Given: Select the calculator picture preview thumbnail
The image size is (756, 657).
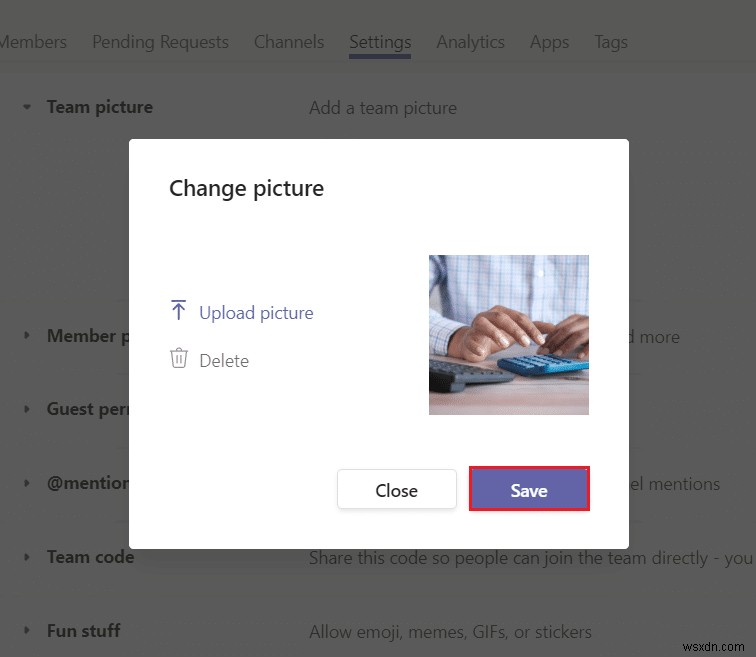Looking at the screenshot, I should click(509, 335).
